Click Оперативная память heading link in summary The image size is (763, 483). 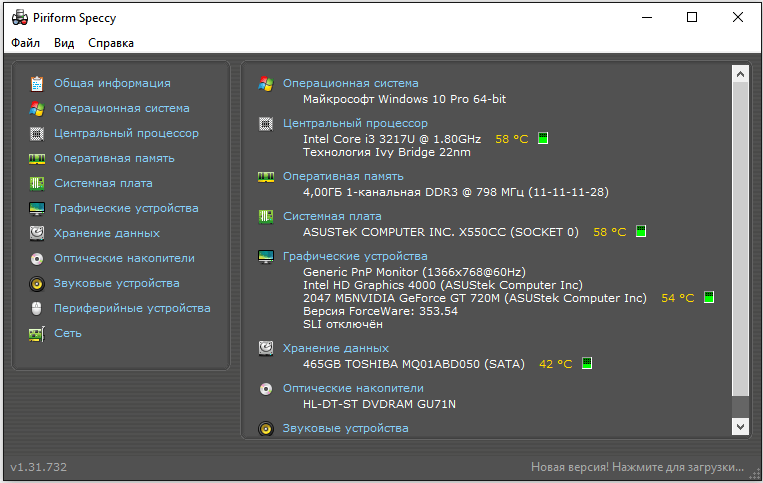pos(343,177)
